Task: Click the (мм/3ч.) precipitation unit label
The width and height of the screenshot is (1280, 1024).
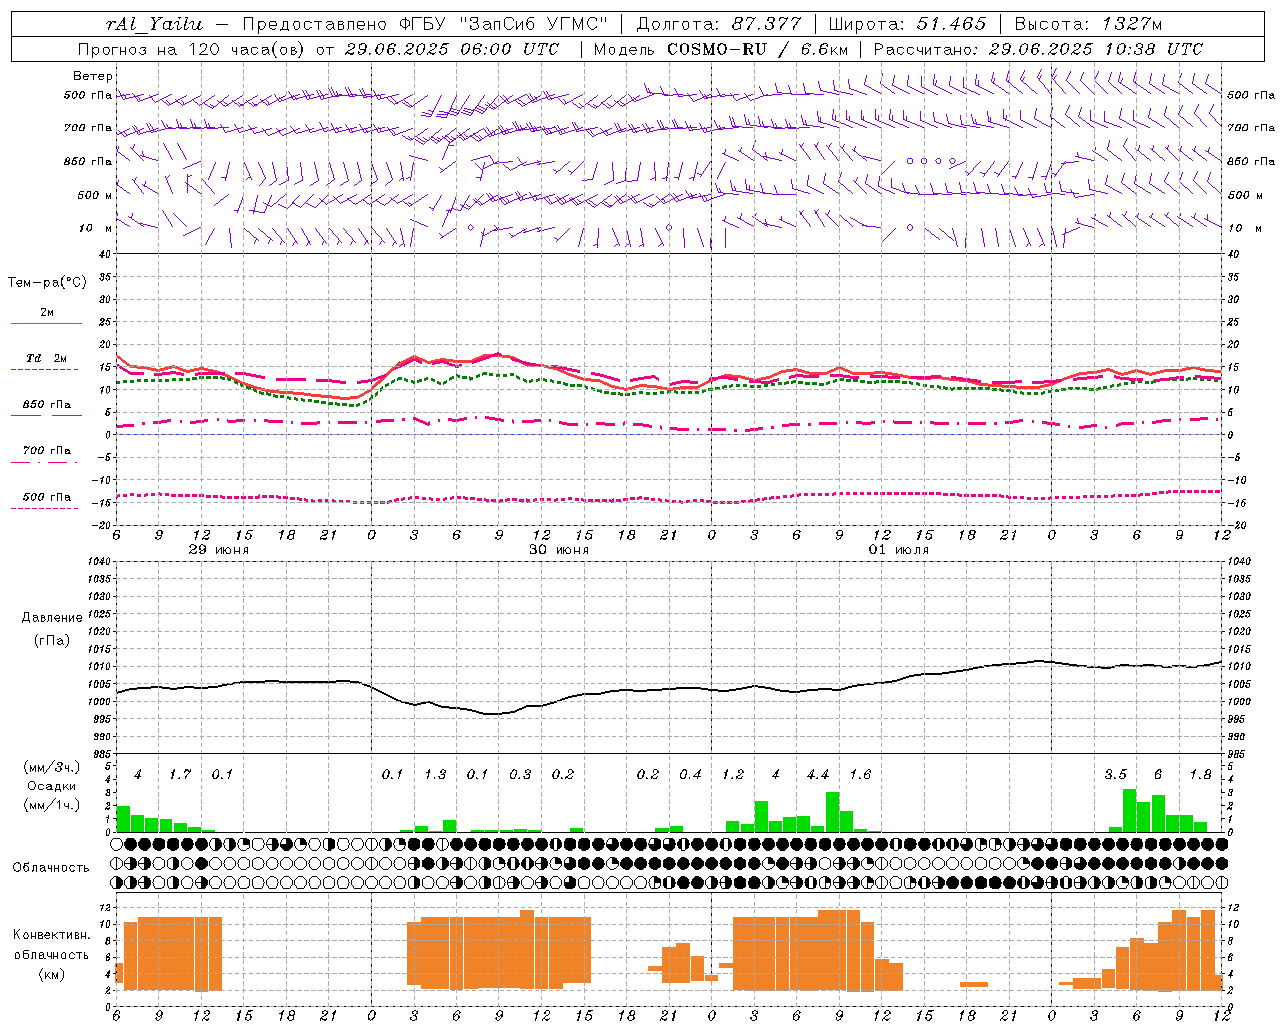Action: click(52, 767)
